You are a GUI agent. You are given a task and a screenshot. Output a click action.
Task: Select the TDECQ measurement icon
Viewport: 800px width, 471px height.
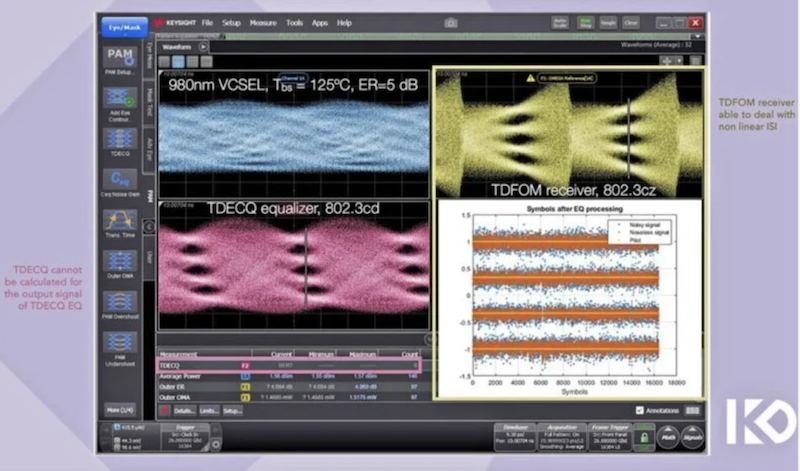120,139
